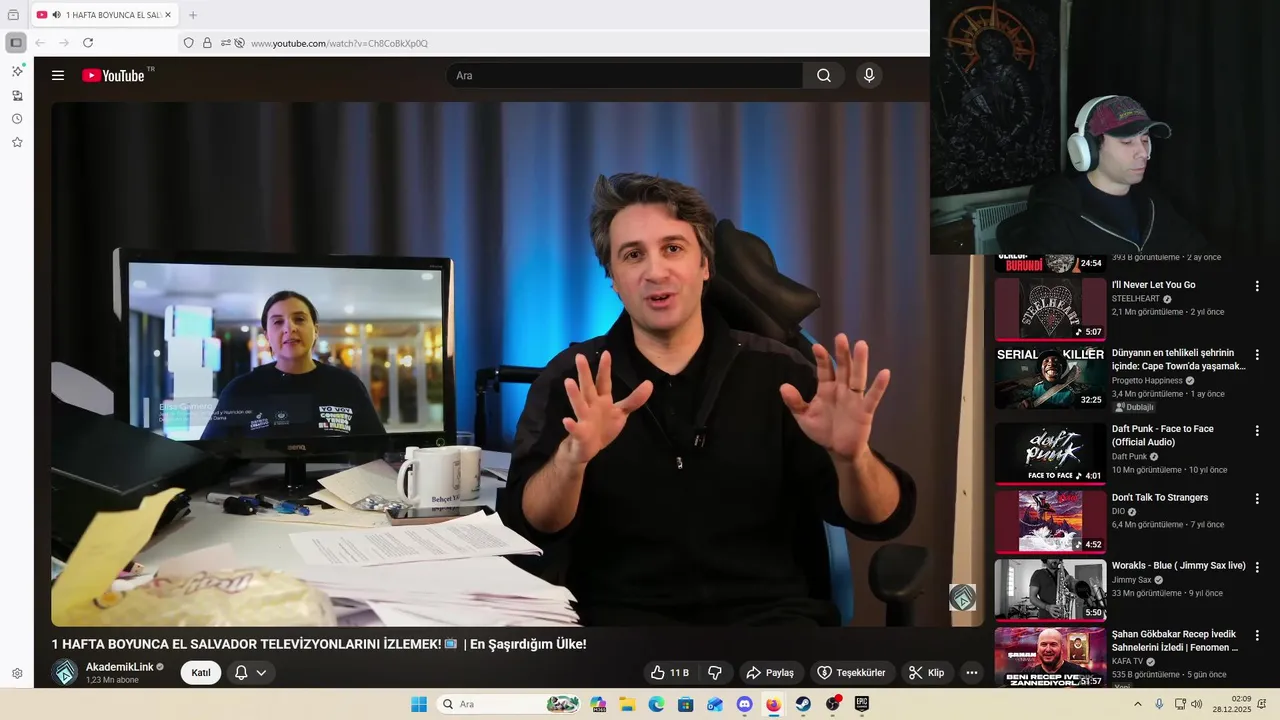The width and height of the screenshot is (1280, 720).
Task: Open options for Daft Punk Face to Face
Action: [1257, 430]
